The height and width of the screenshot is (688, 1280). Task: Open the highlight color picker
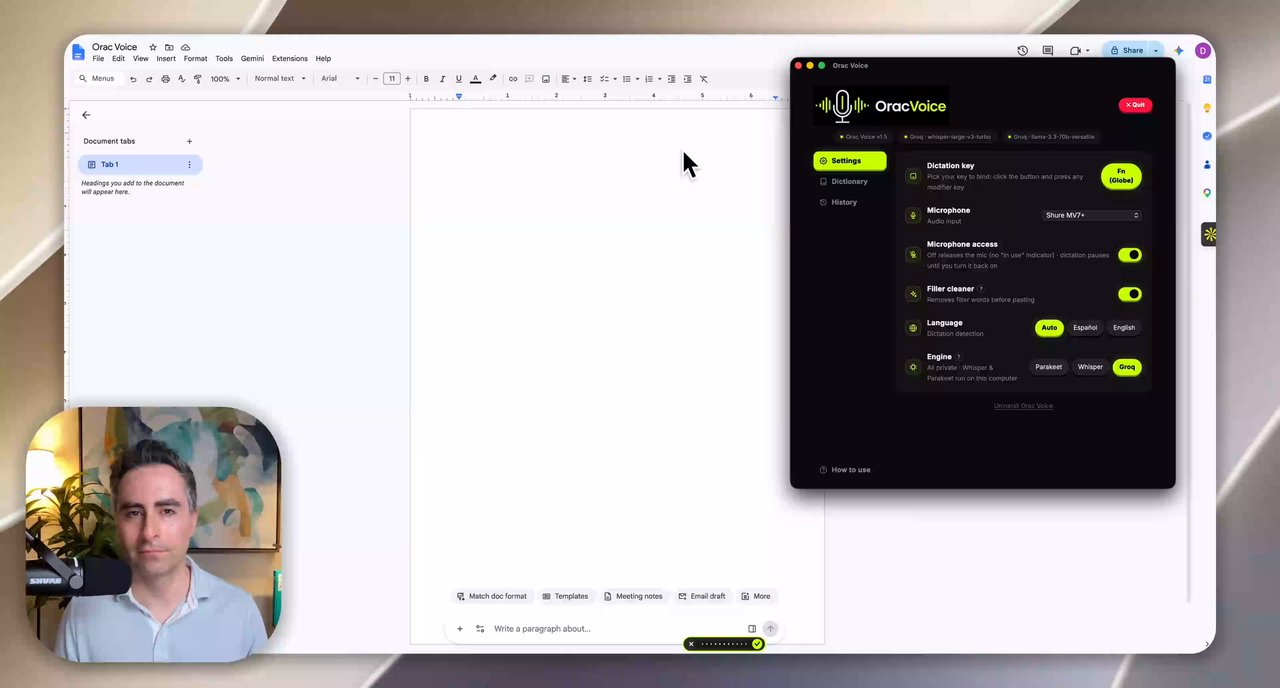[x=492, y=79]
